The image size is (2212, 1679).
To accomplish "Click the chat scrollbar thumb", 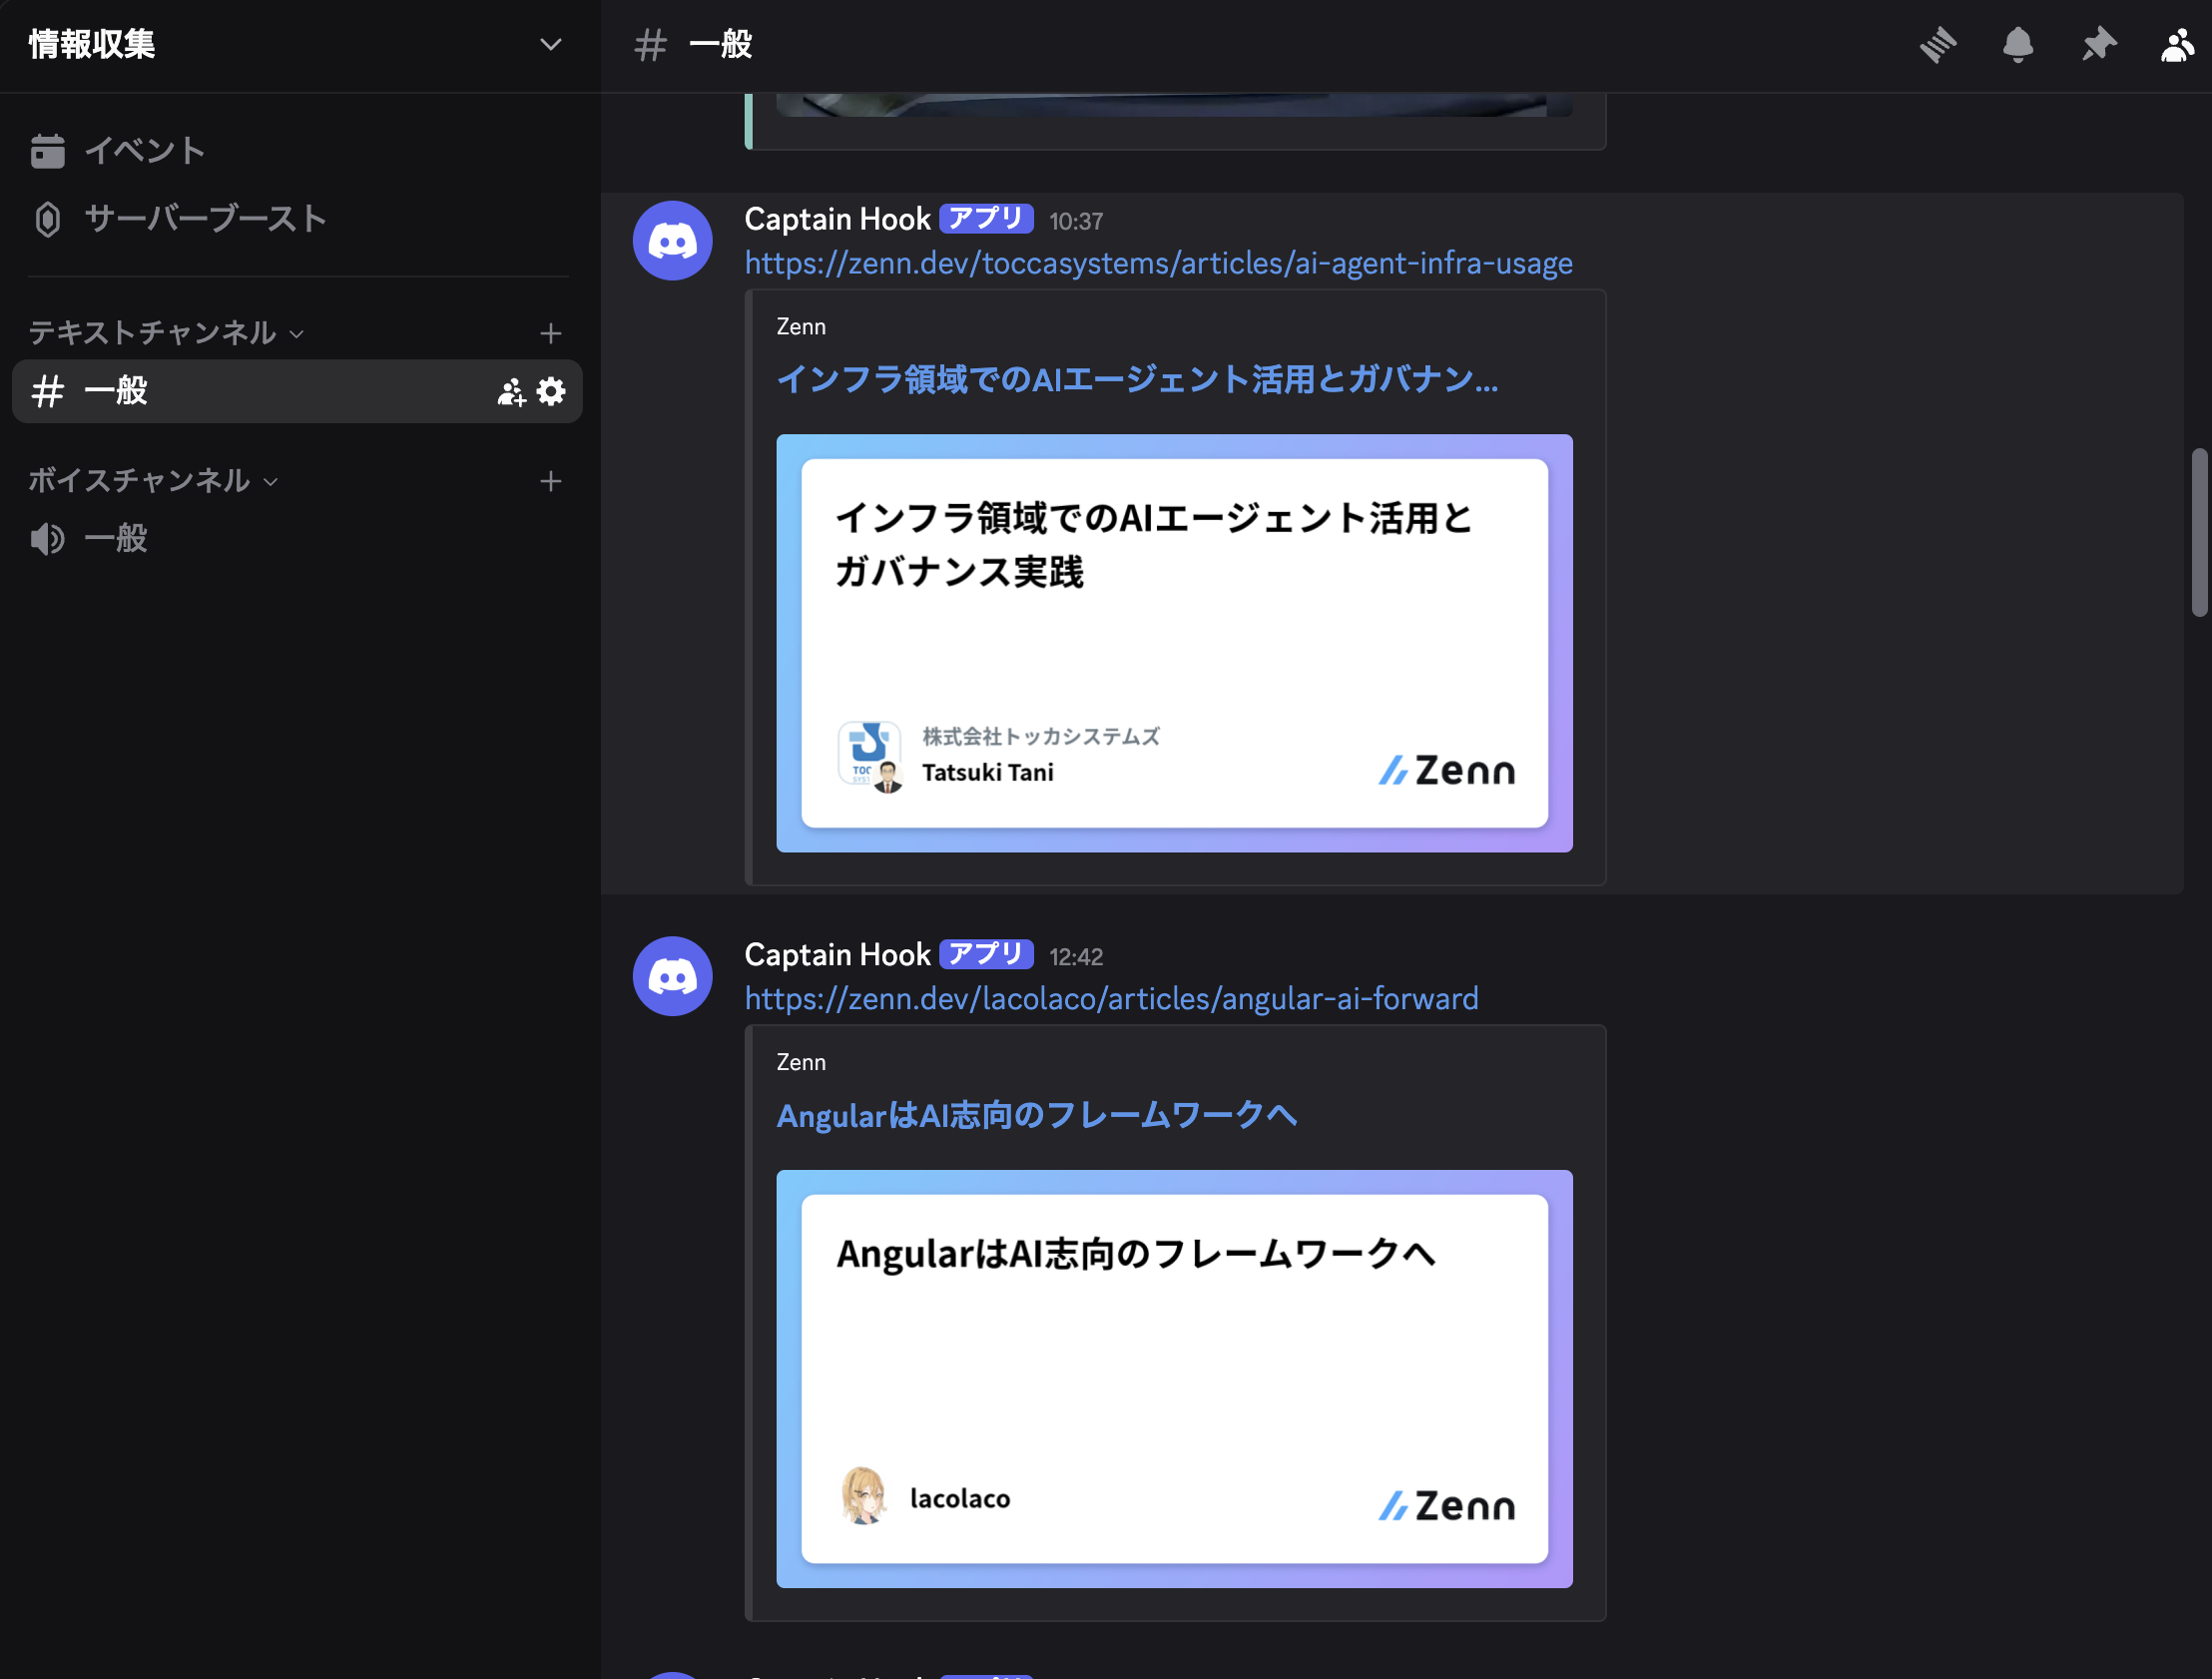I will tap(2199, 532).
